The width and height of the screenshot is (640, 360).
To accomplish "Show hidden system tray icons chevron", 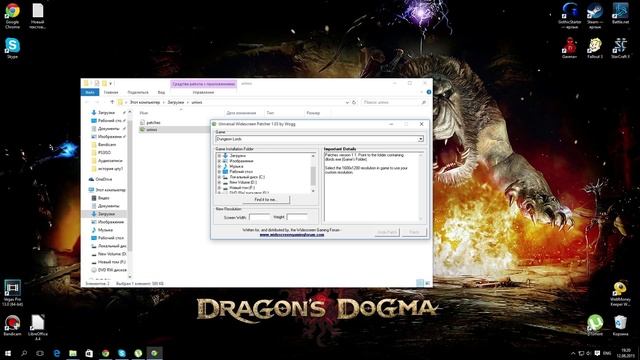I will point(573,353).
